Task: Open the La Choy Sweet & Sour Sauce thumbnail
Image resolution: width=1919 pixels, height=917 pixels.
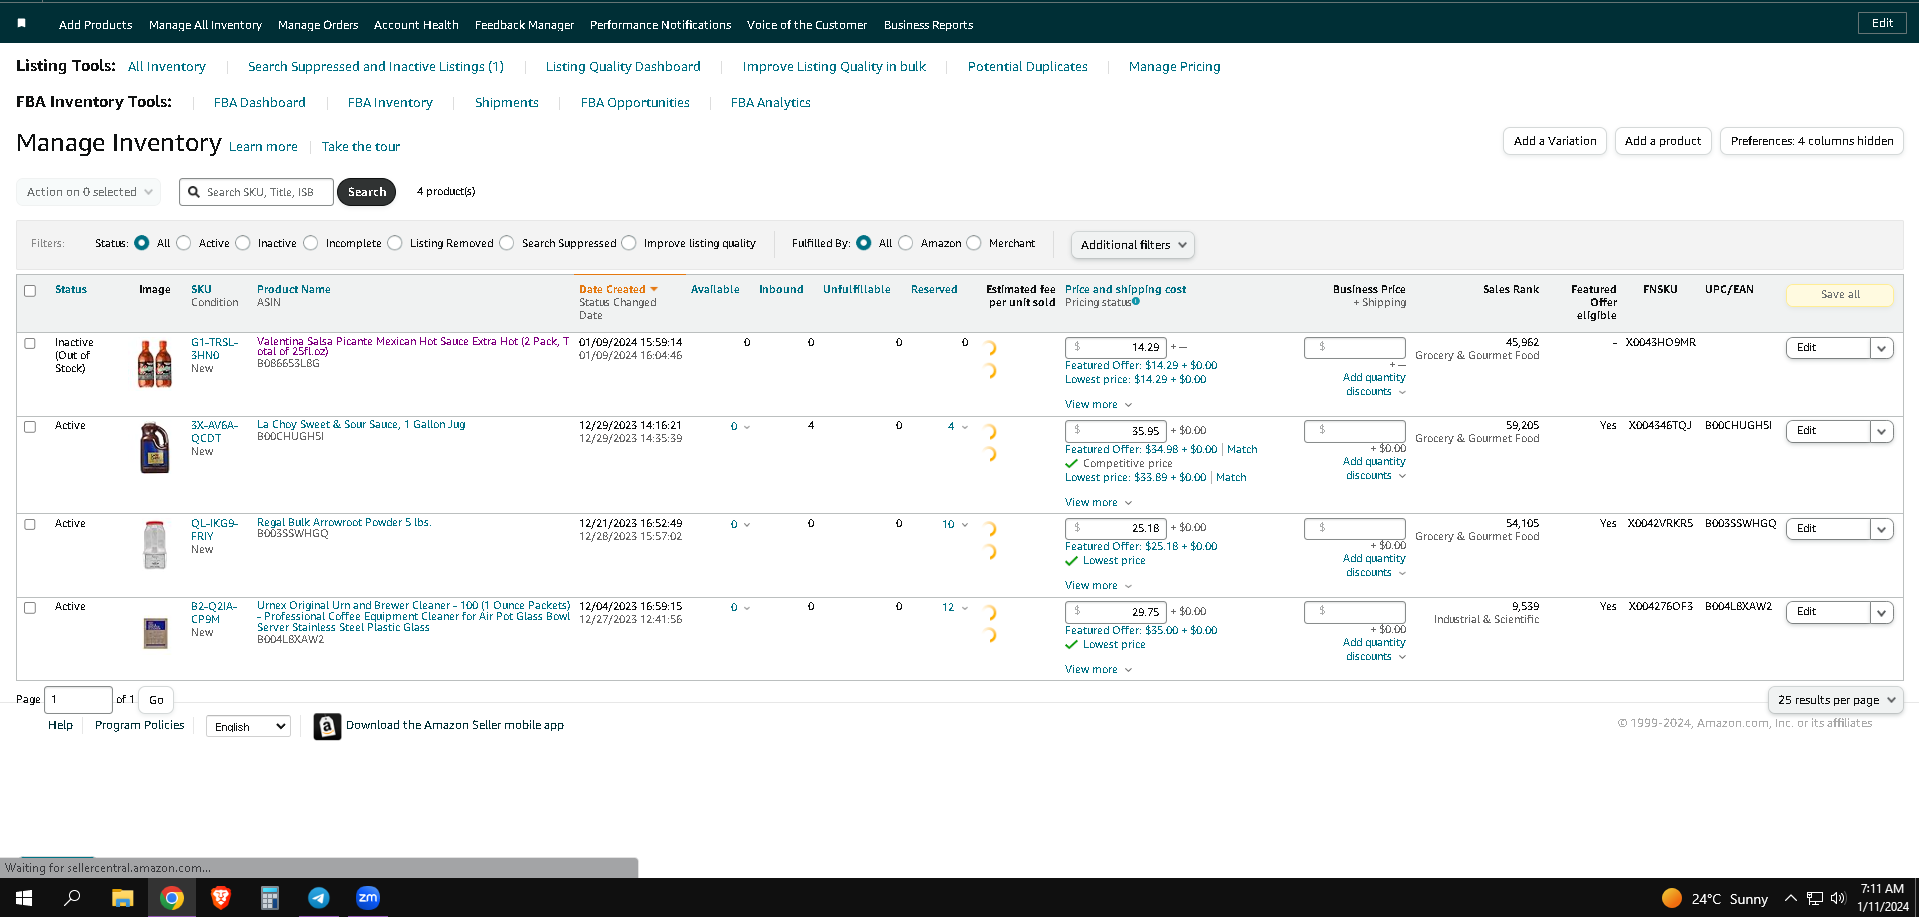Action: click(155, 447)
